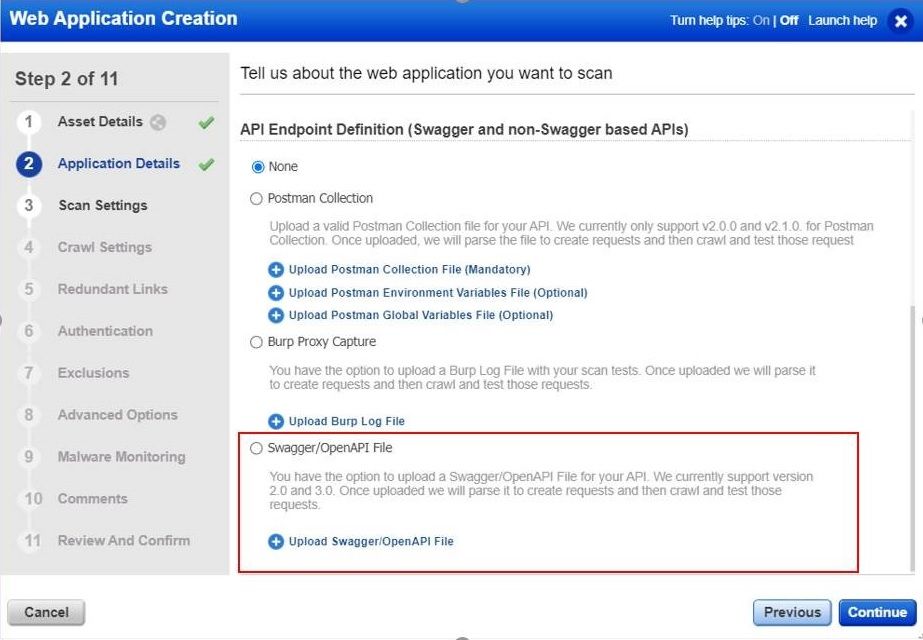
Task: Turn help tips Off
Action: point(789,21)
